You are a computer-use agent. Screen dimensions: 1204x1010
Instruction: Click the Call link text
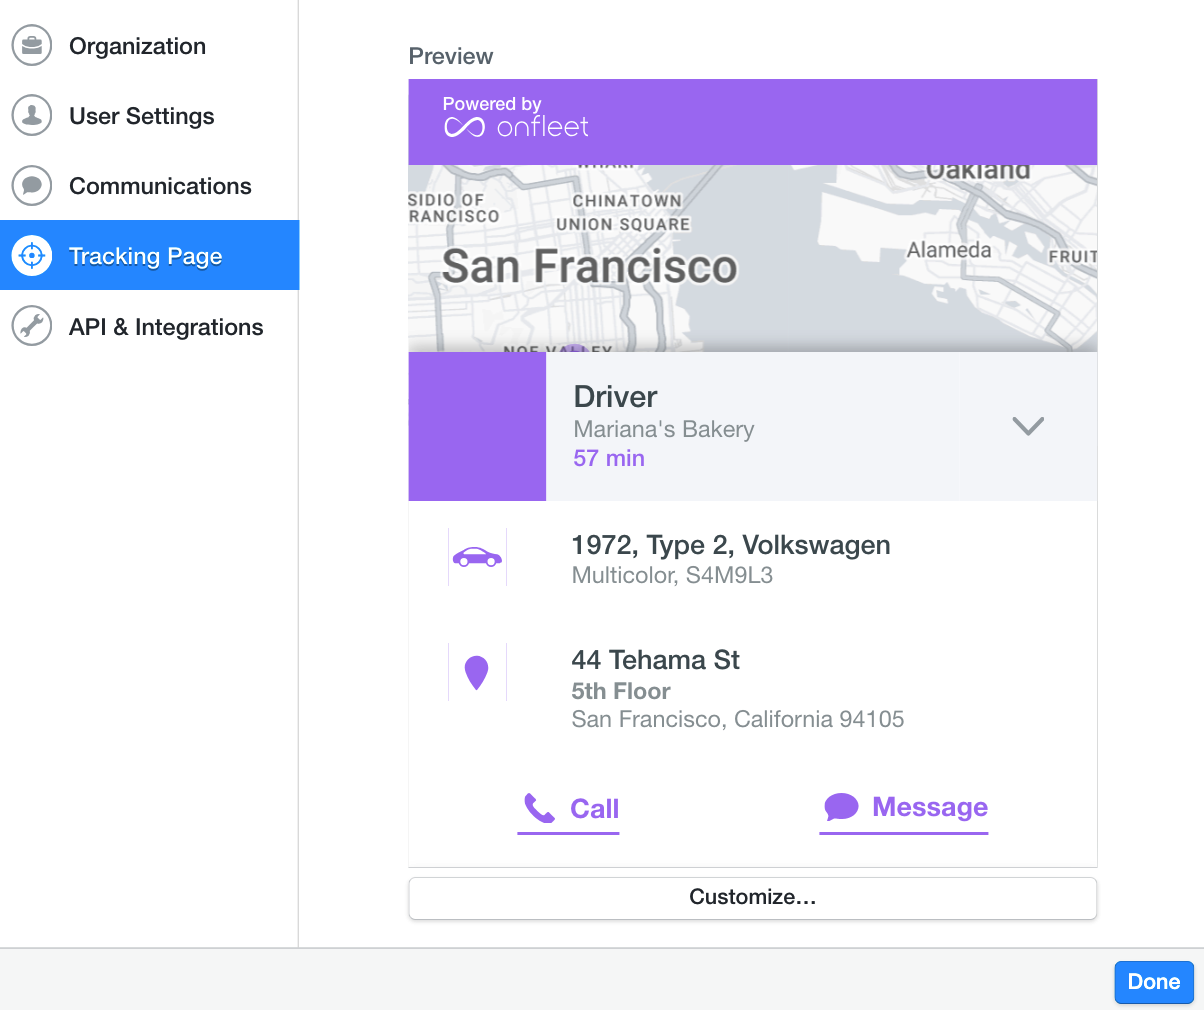coord(594,809)
